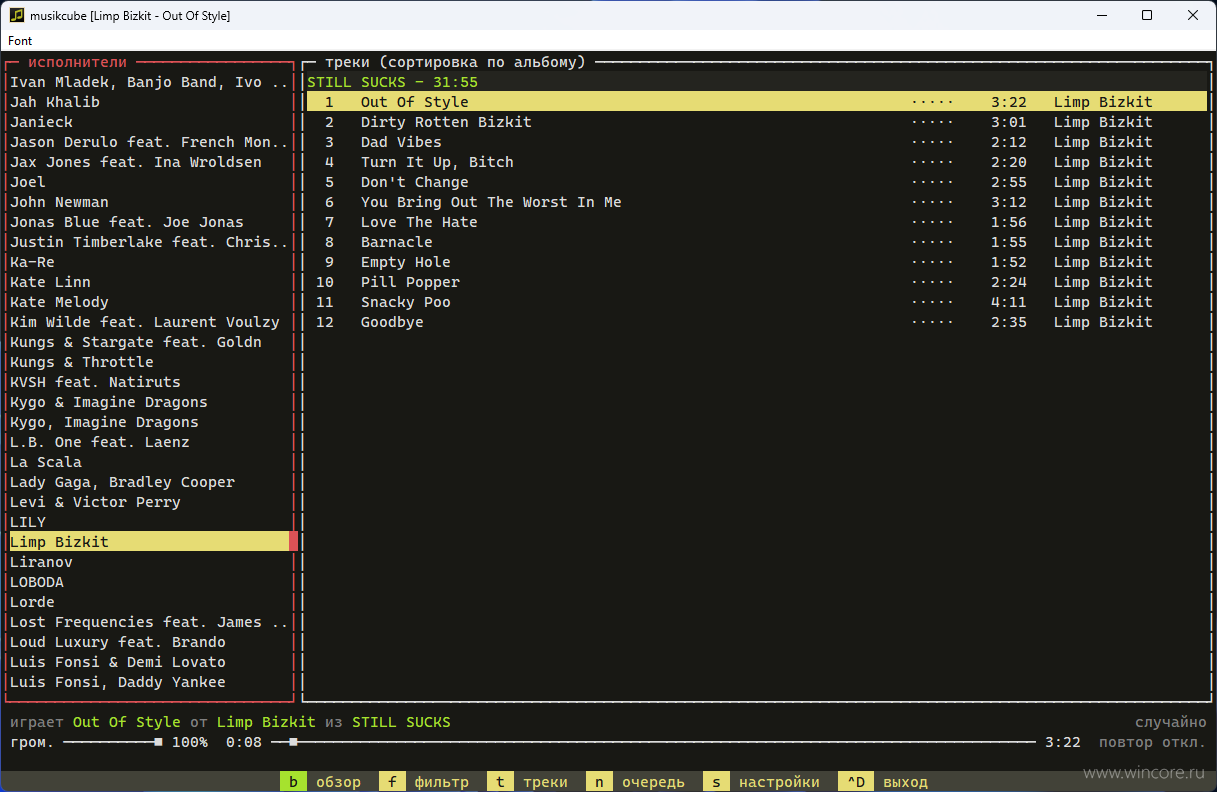
Task: Click the playback seek bar handle
Action: click(x=292, y=742)
